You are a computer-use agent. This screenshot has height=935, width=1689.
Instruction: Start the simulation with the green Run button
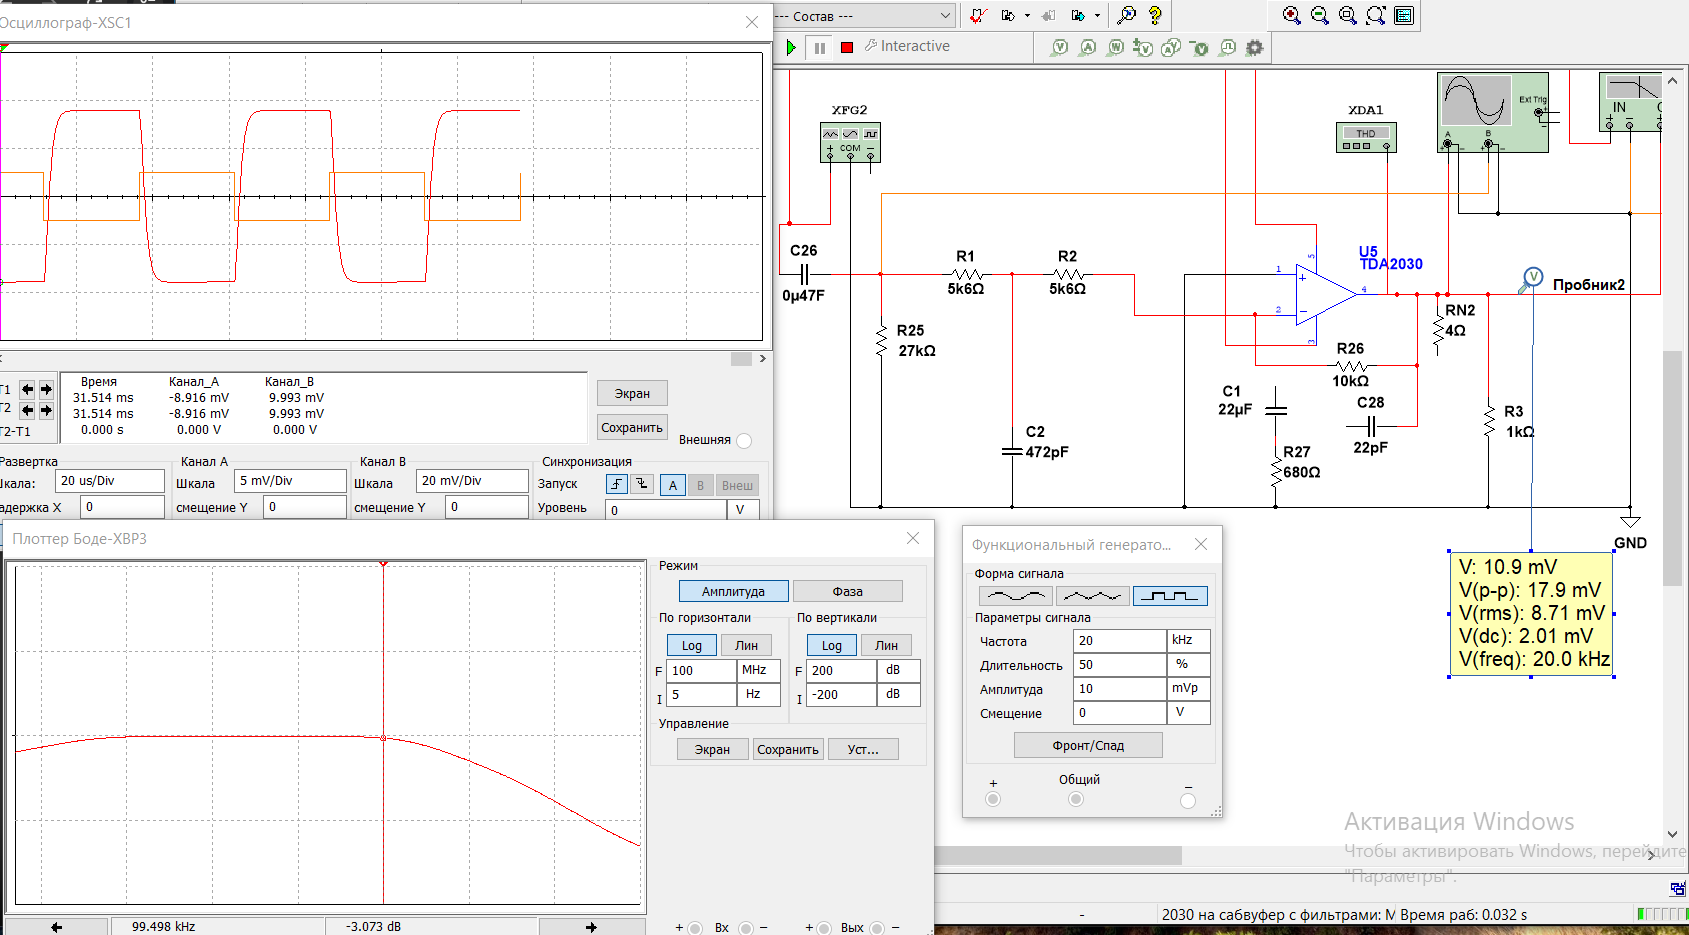(x=791, y=47)
